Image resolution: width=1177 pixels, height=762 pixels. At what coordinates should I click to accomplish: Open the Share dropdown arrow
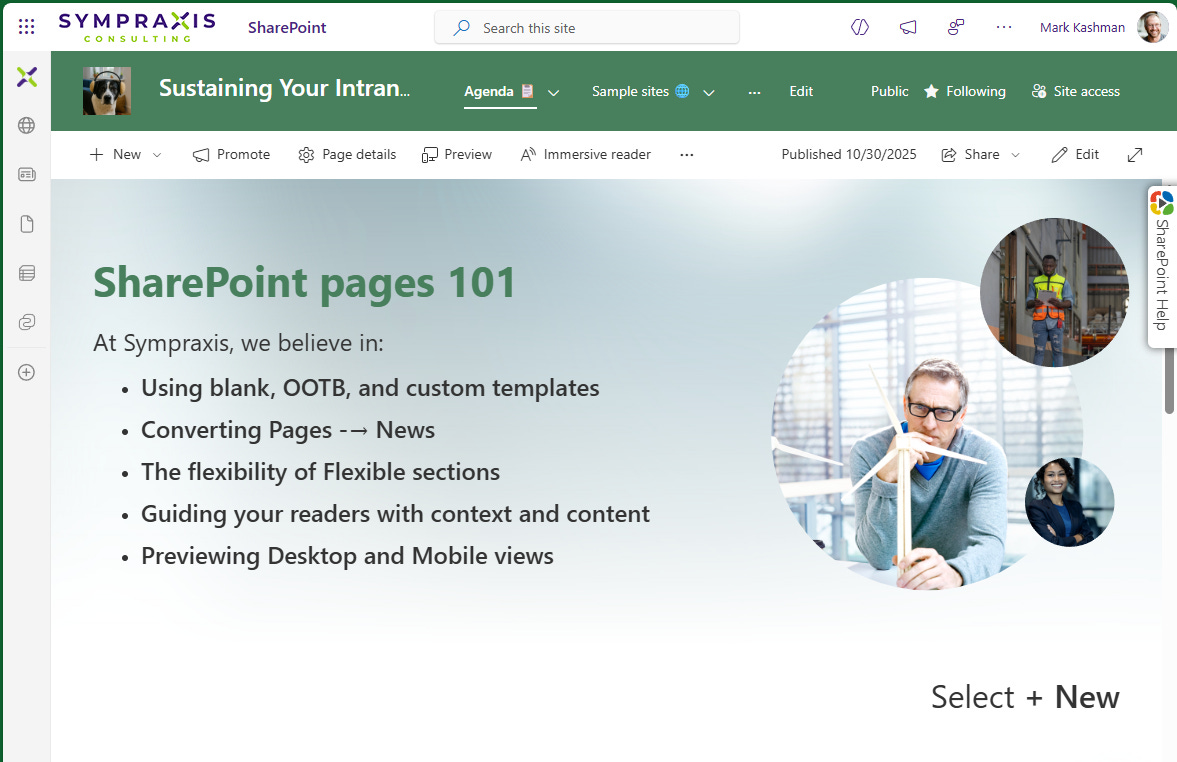(1014, 155)
